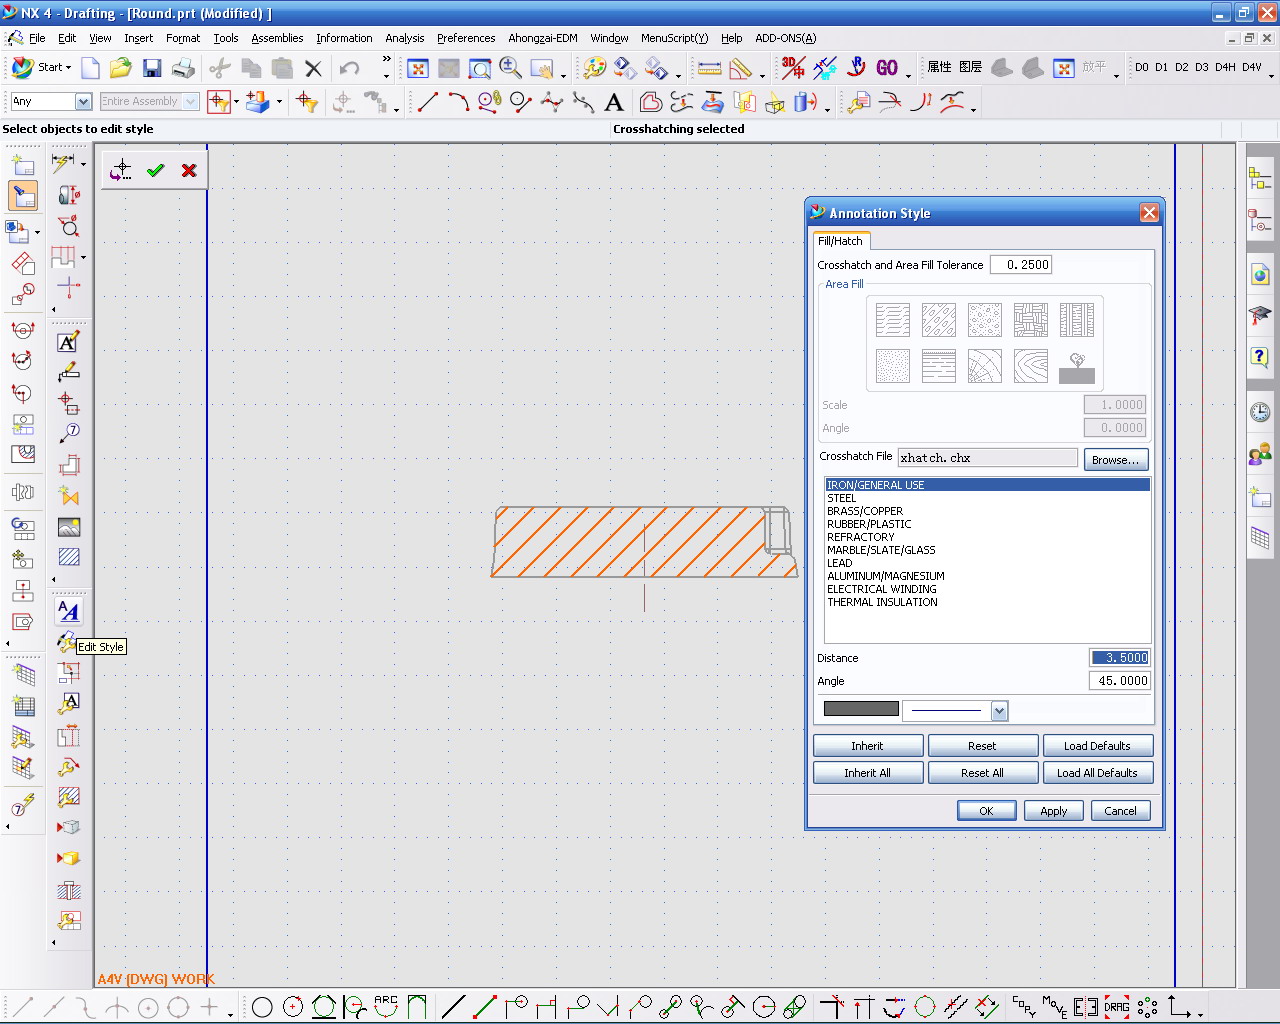The width and height of the screenshot is (1280, 1024).
Task: Open the Preferences menu
Action: coord(466,38)
